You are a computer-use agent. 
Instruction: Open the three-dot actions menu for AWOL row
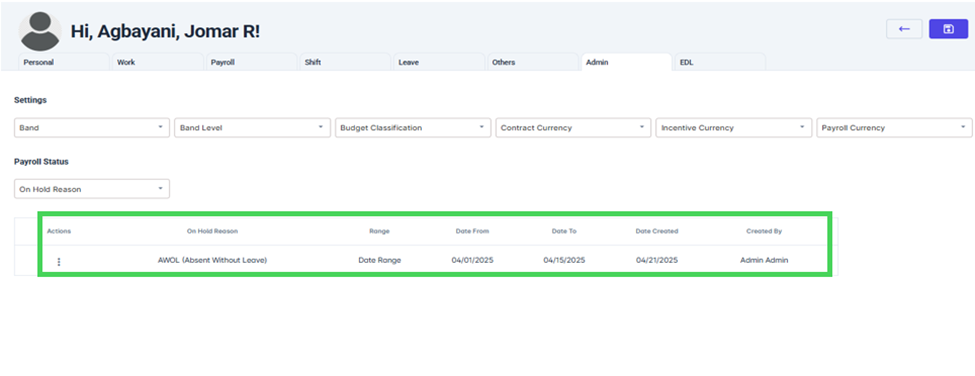59,262
